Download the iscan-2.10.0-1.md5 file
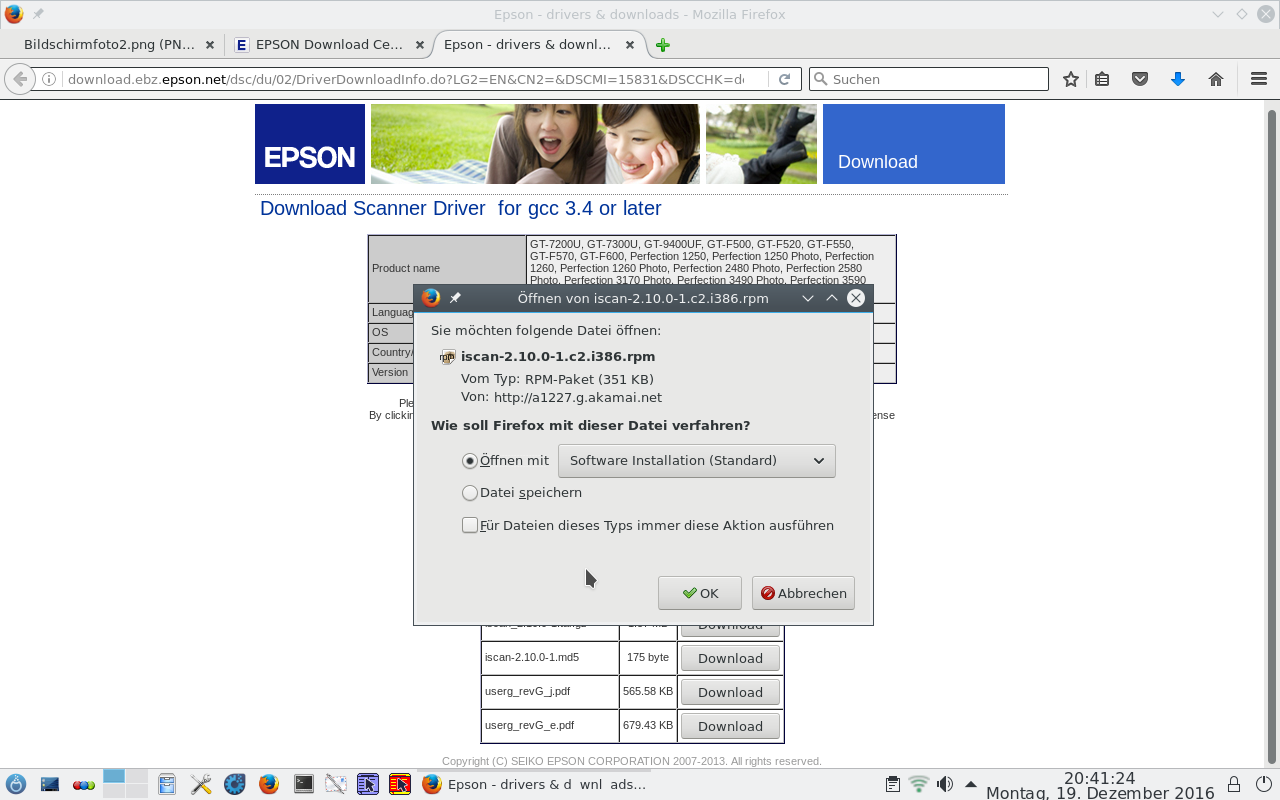The height and width of the screenshot is (800, 1280). click(x=730, y=658)
